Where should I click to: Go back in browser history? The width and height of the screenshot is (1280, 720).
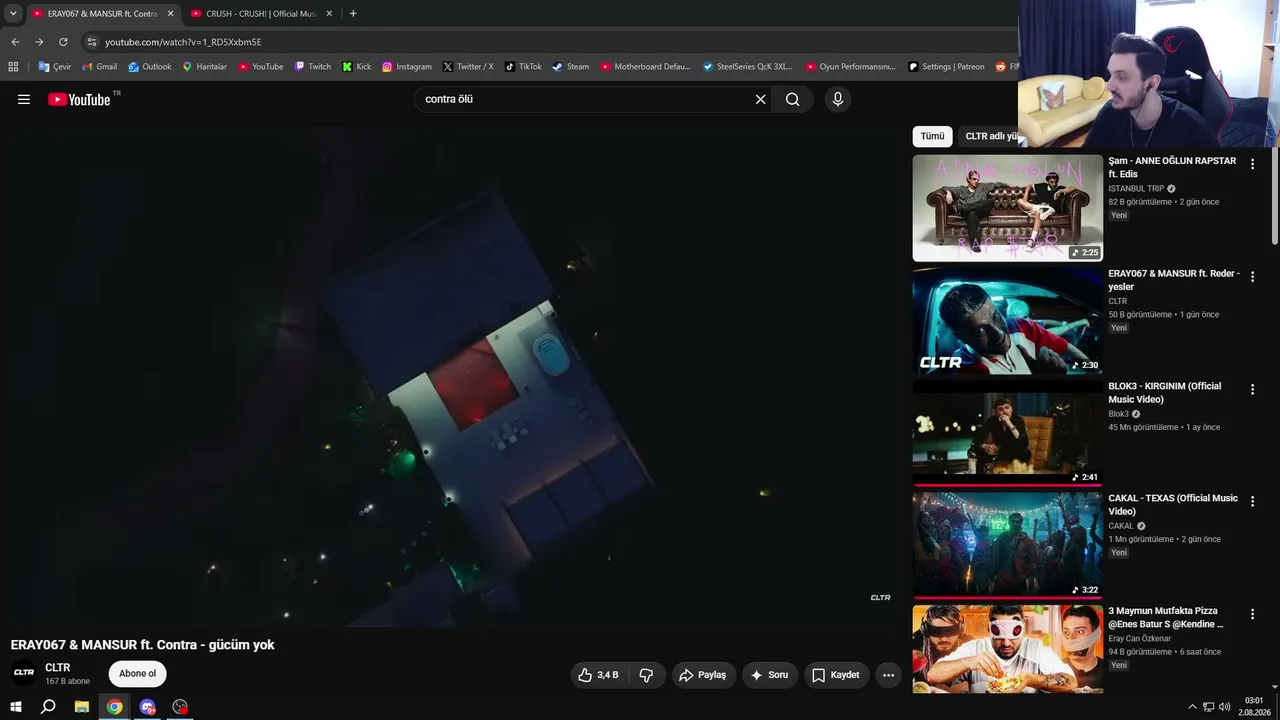(x=15, y=42)
